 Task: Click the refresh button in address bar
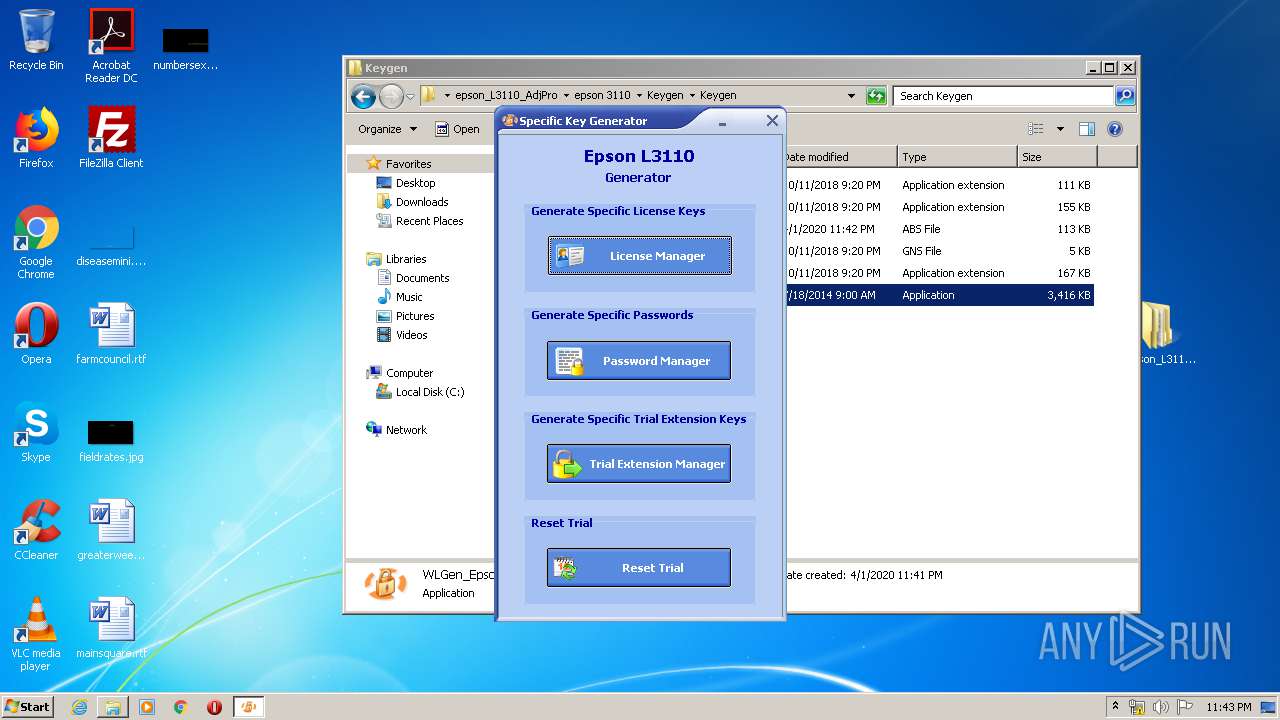(x=876, y=96)
